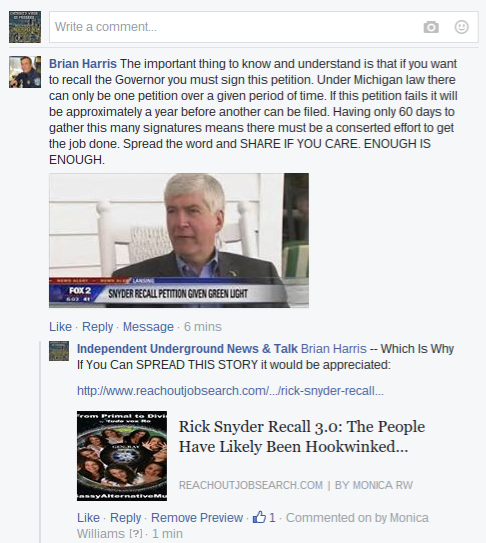Viewport: 486px width, 543px height.
Task: Remove Preview from the reply
Action: point(197,517)
